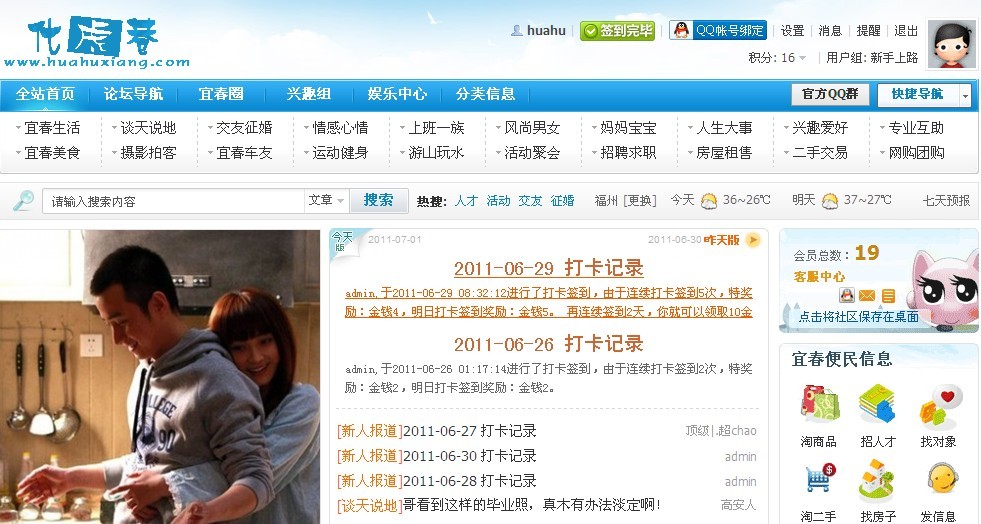
Task: Click the 搜索 button
Action: pos(379,200)
